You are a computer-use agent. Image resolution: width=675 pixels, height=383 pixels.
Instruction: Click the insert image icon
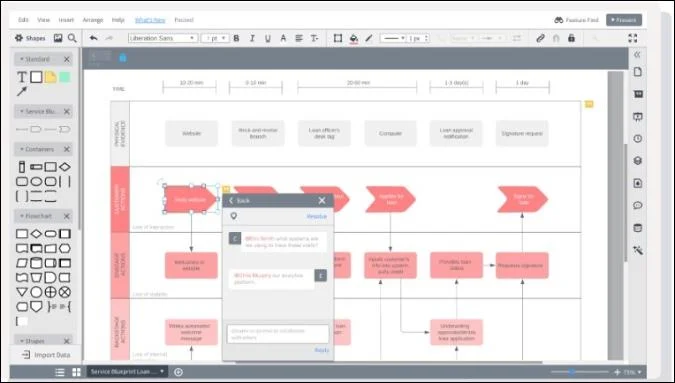pos(58,38)
